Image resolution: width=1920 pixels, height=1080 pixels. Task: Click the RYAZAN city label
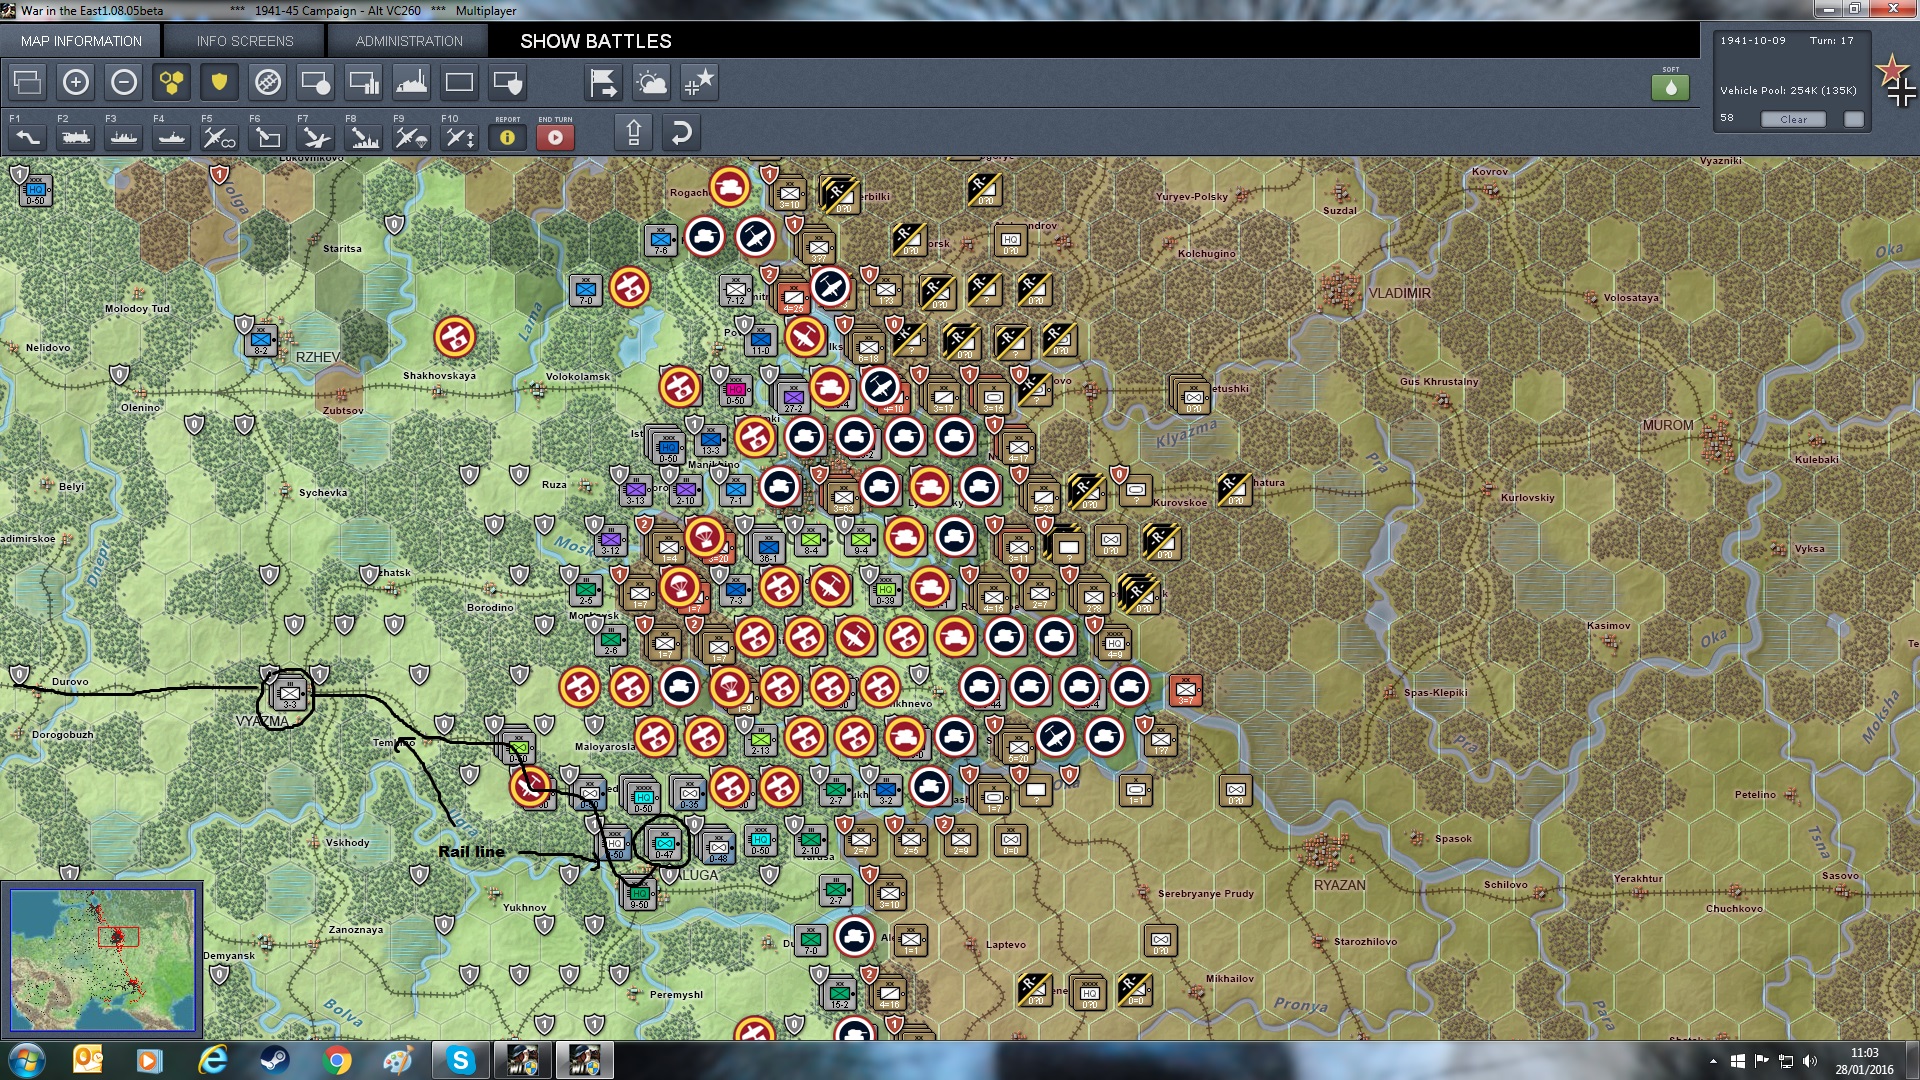click(1339, 885)
